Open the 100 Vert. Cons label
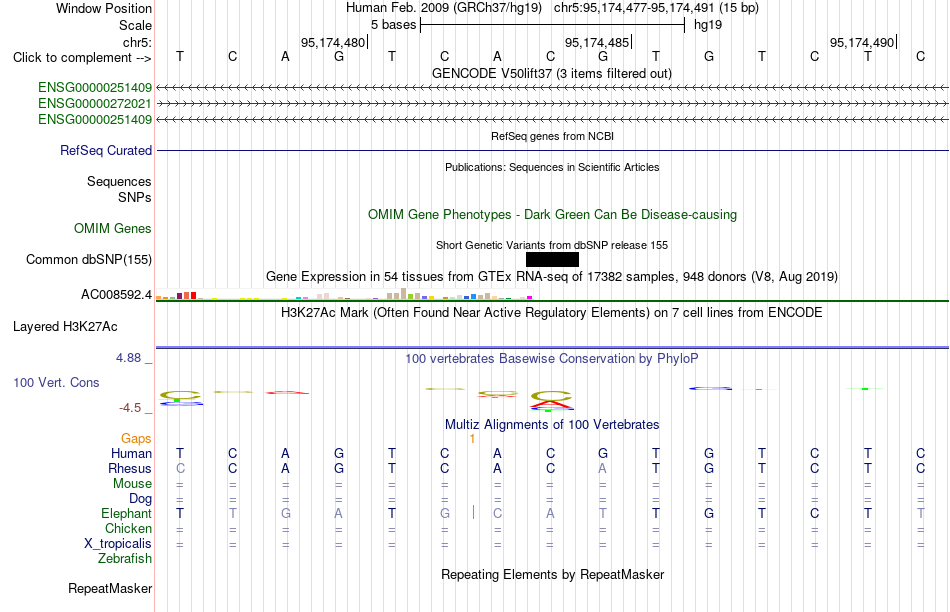Viewport: 950px width, 612px height. [x=56, y=382]
